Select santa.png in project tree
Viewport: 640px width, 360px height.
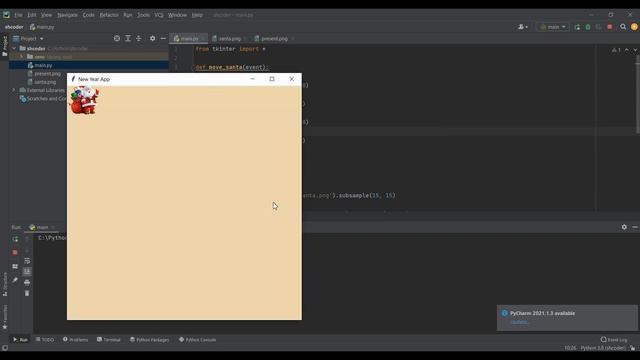(x=42, y=82)
